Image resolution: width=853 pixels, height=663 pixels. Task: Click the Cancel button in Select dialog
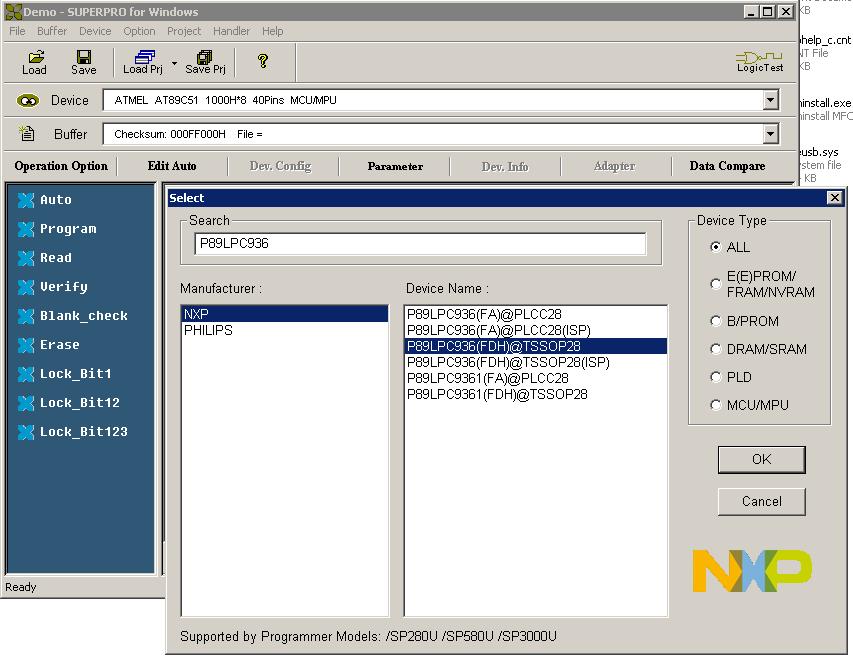(x=762, y=501)
